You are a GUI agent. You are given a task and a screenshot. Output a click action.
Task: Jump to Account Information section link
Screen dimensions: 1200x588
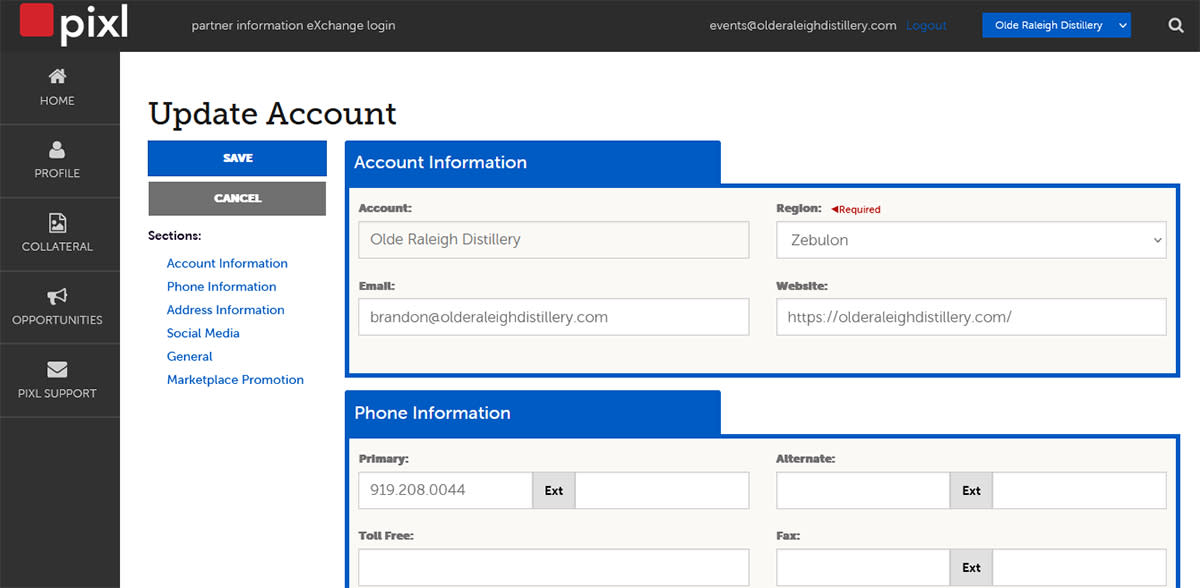[227, 263]
